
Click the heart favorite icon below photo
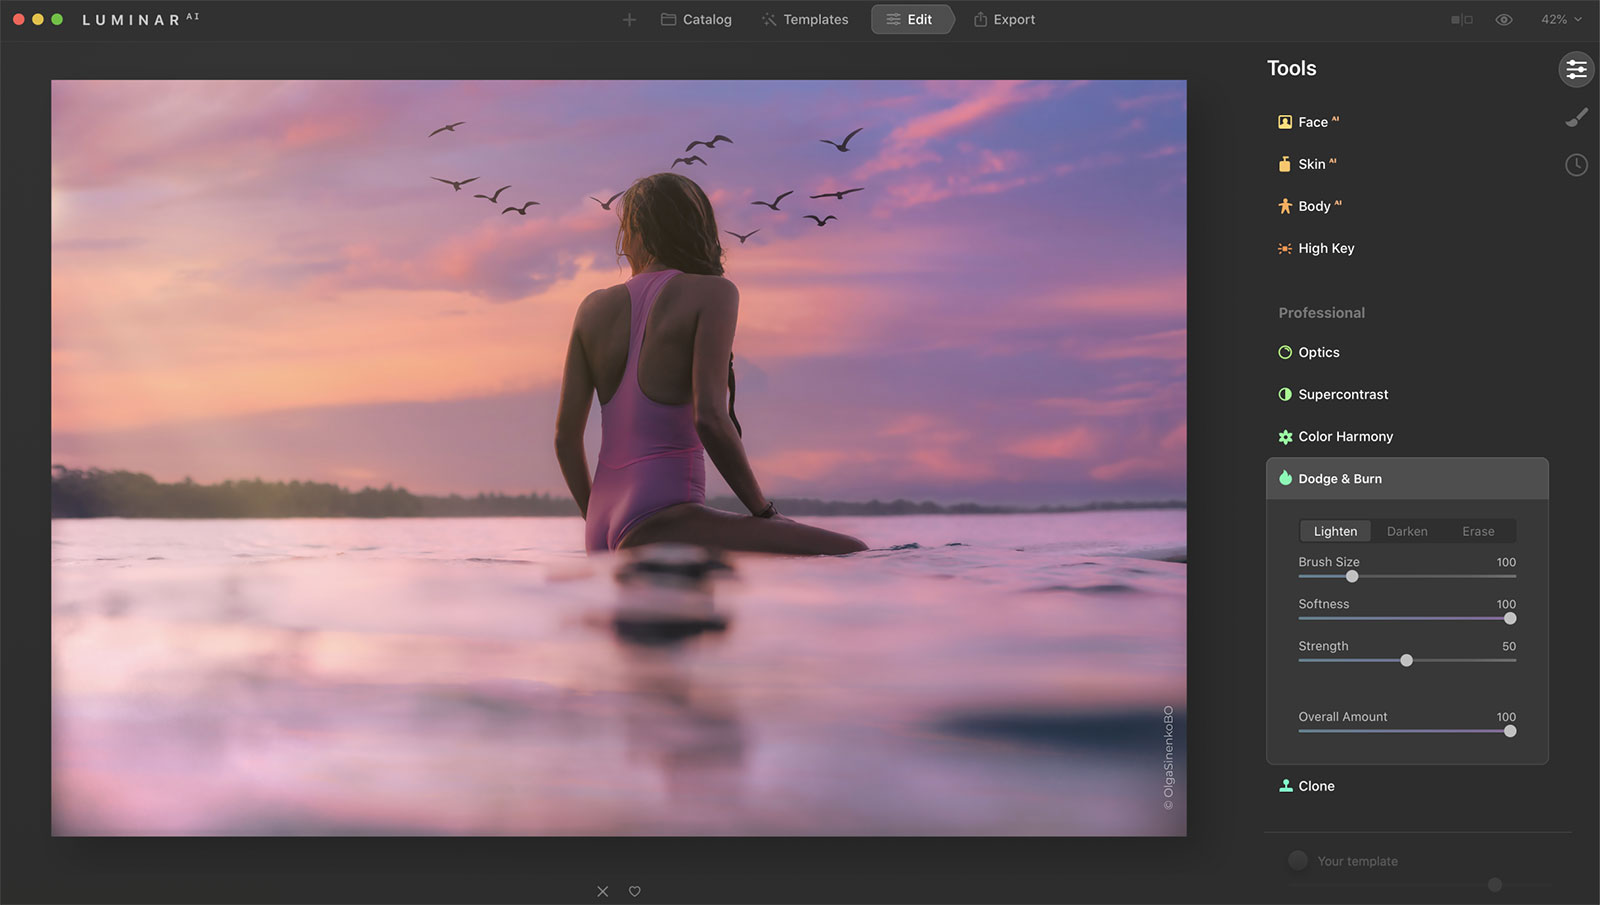point(634,891)
